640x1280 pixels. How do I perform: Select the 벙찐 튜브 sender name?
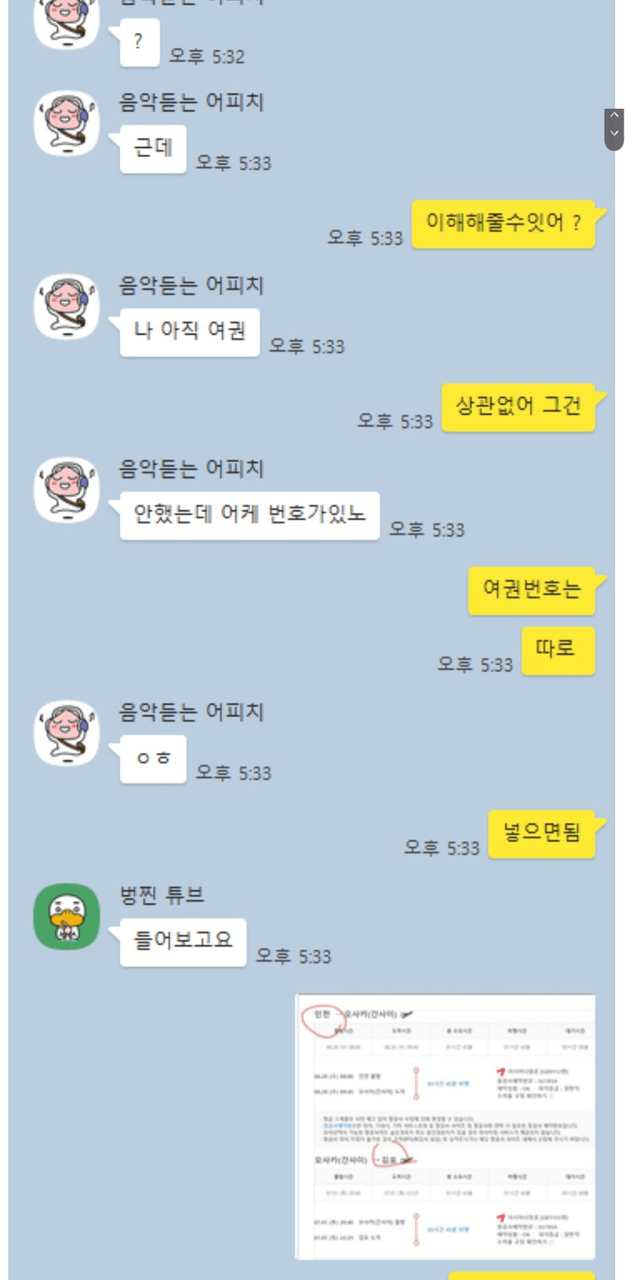[162, 894]
